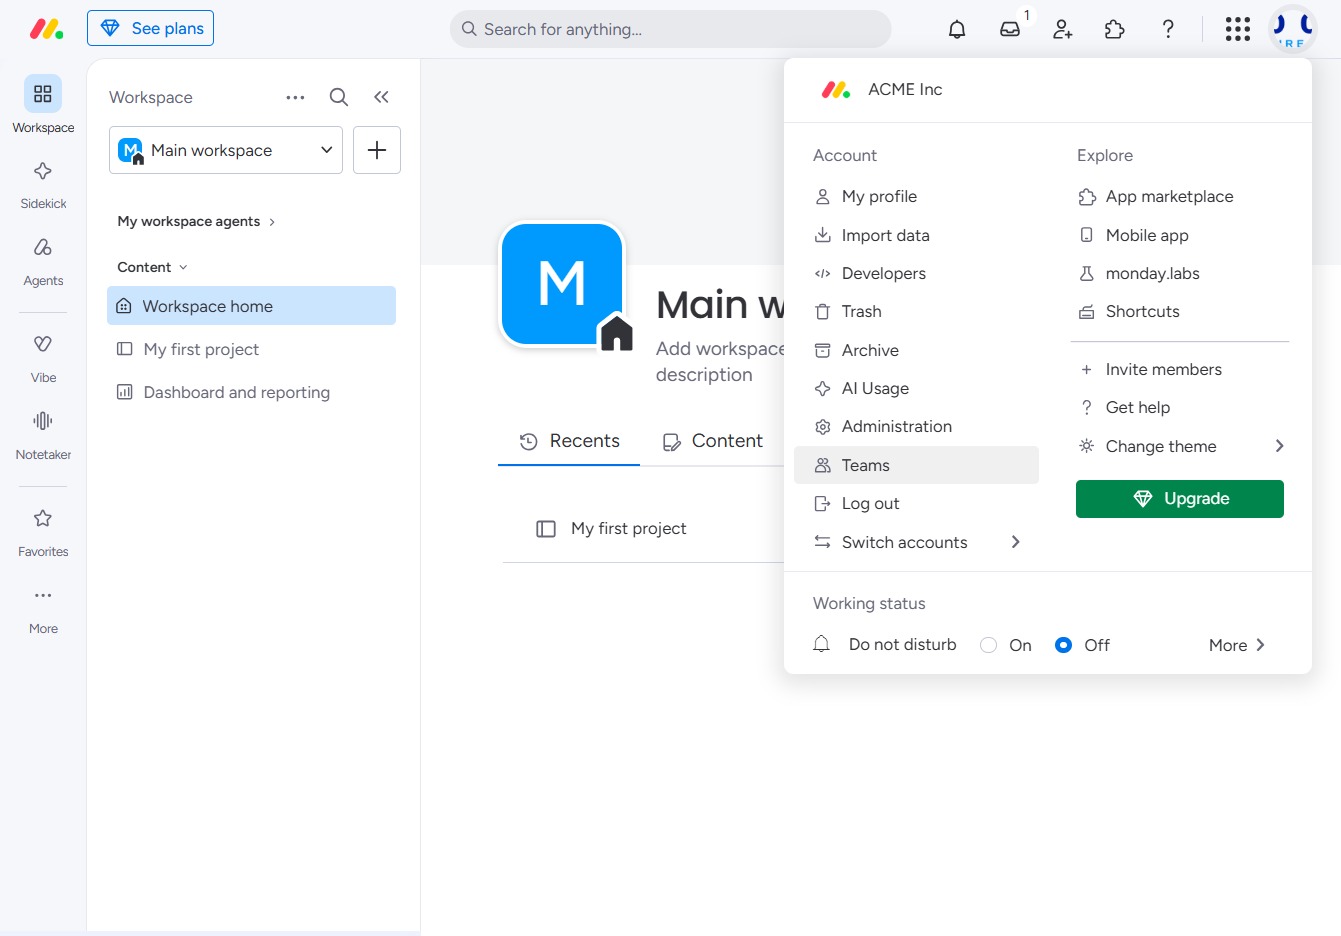Open the products grid switcher icon
1341x936 pixels.
coord(1238,29)
